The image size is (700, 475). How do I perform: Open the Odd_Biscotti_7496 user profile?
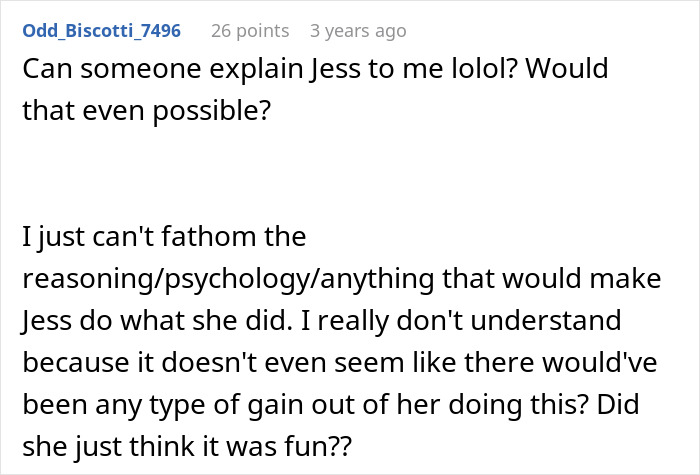point(101,31)
